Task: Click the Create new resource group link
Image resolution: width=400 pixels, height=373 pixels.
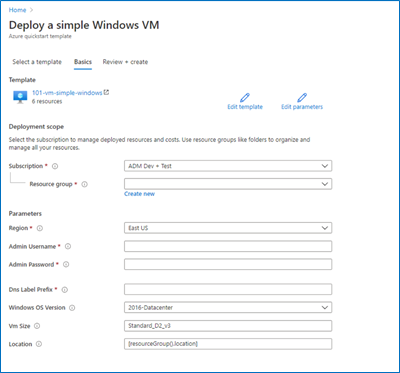Action: click(139, 194)
